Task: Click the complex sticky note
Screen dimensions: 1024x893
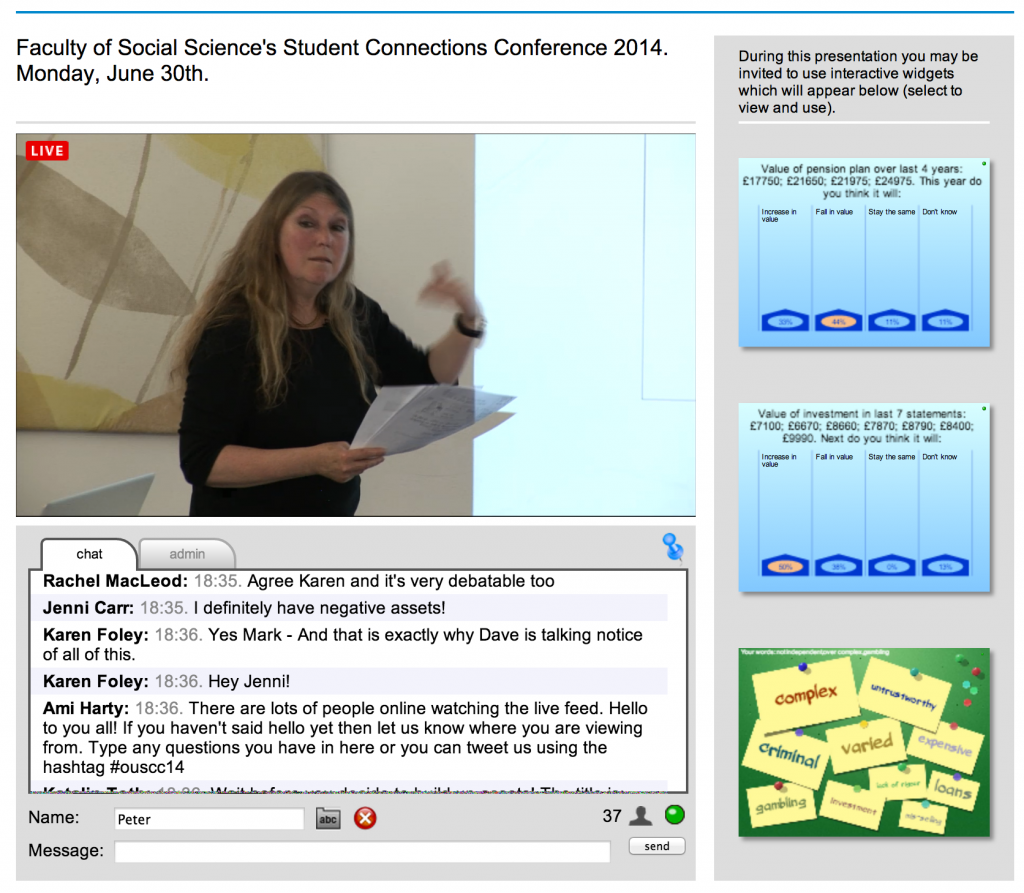Action: point(807,694)
